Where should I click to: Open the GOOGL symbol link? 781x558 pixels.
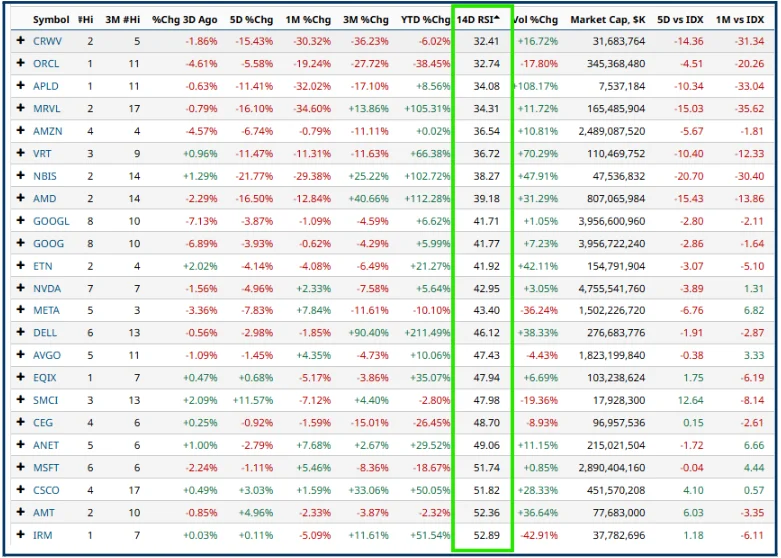click(x=51, y=221)
